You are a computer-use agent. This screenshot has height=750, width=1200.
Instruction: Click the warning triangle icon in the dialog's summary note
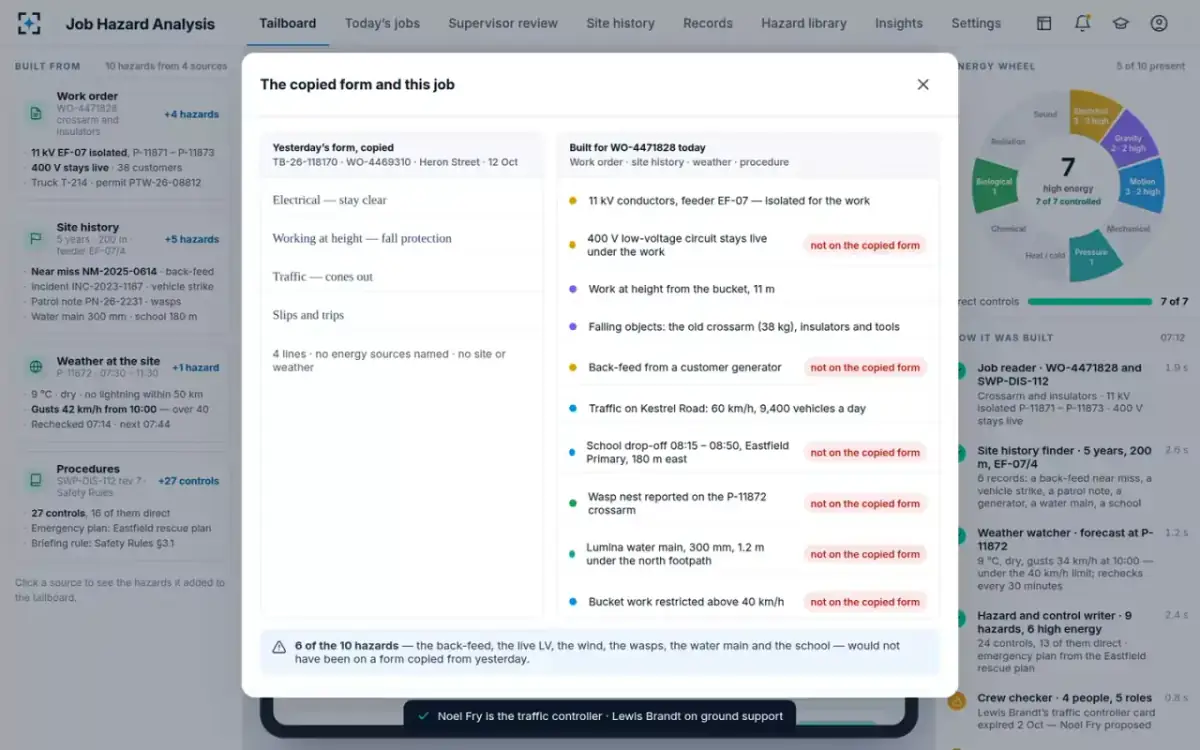click(x=279, y=647)
